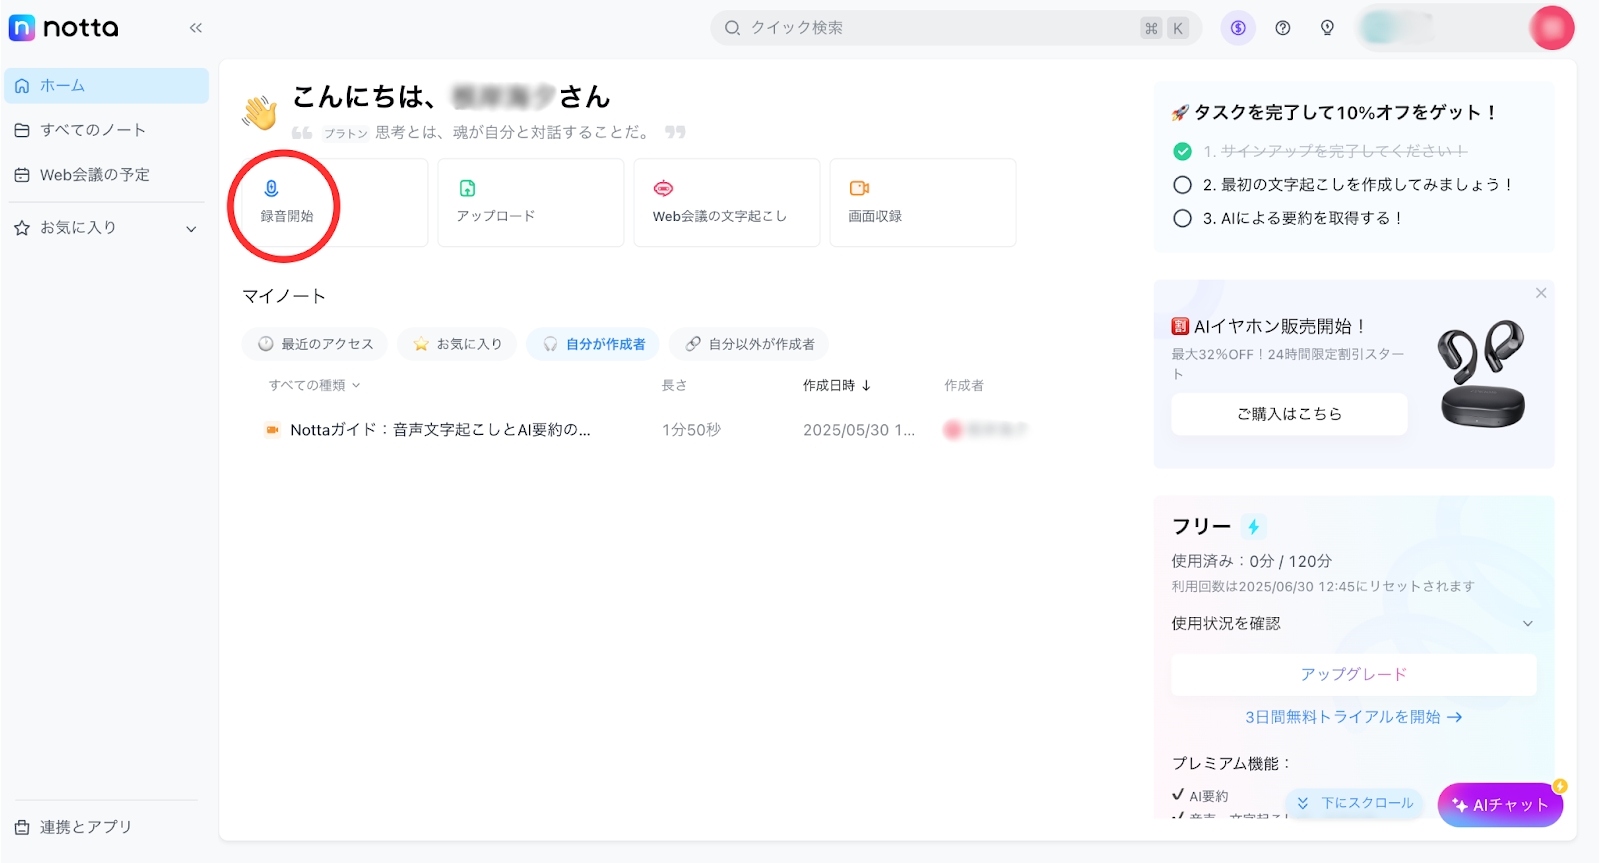Close the AIイヤホン promotion banner
This screenshot has width=1600, height=863.
click(x=1541, y=293)
